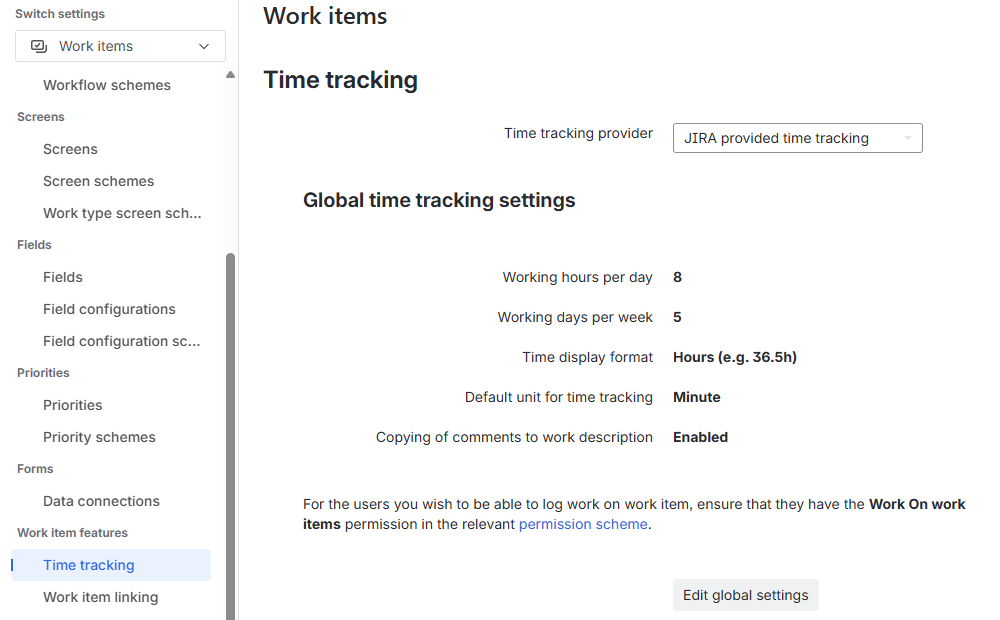Viewport: 1000px width, 620px height.
Task: Open Field configurations page
Action: tap(109, 309)
